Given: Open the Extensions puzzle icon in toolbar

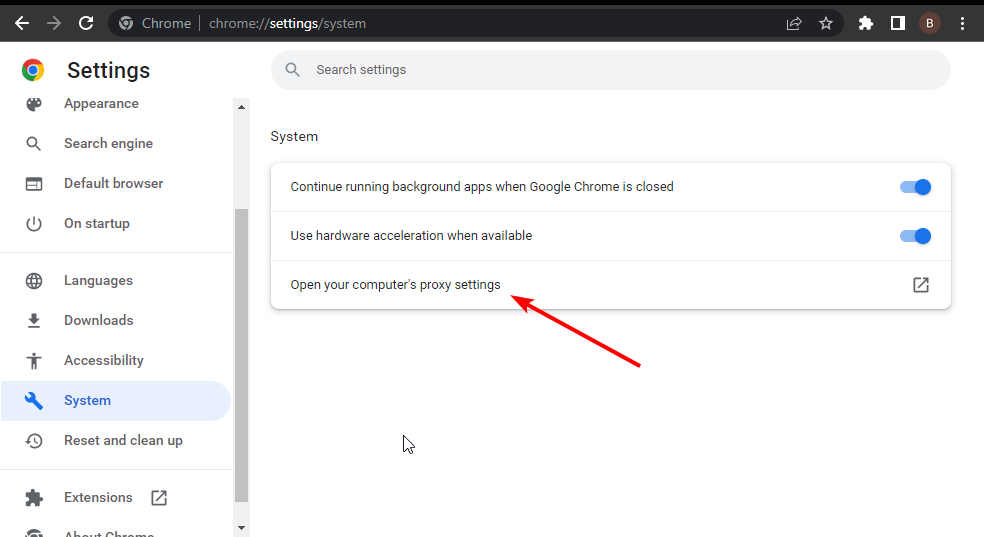Looking at the screenshot, I should (866, 23).
